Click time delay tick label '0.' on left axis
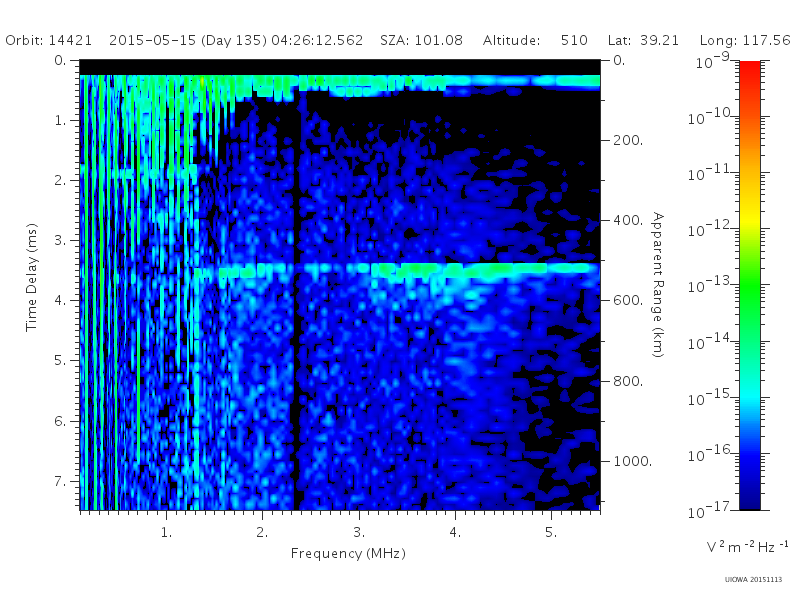 [60, 61]
